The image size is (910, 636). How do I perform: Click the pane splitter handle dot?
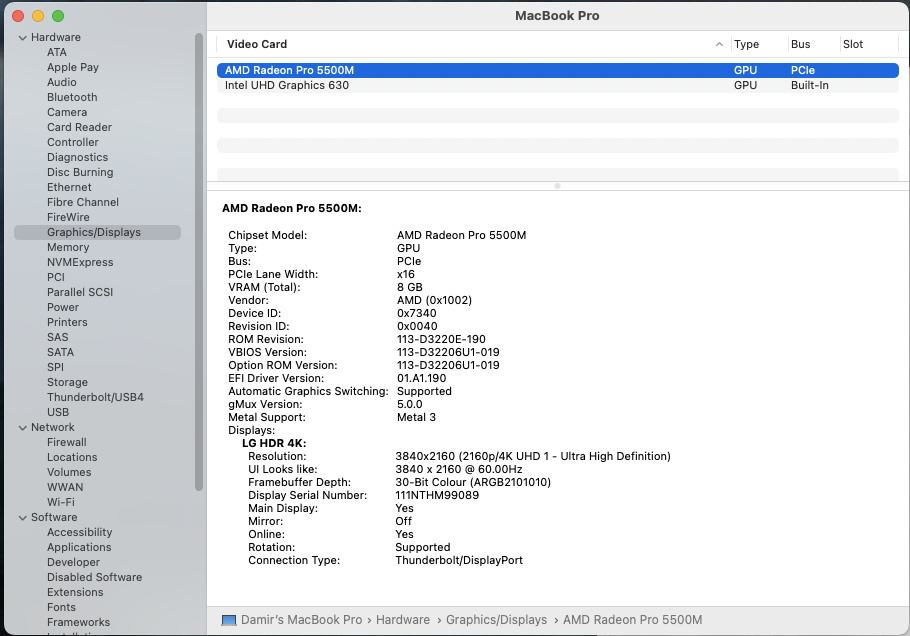[558, 186]
